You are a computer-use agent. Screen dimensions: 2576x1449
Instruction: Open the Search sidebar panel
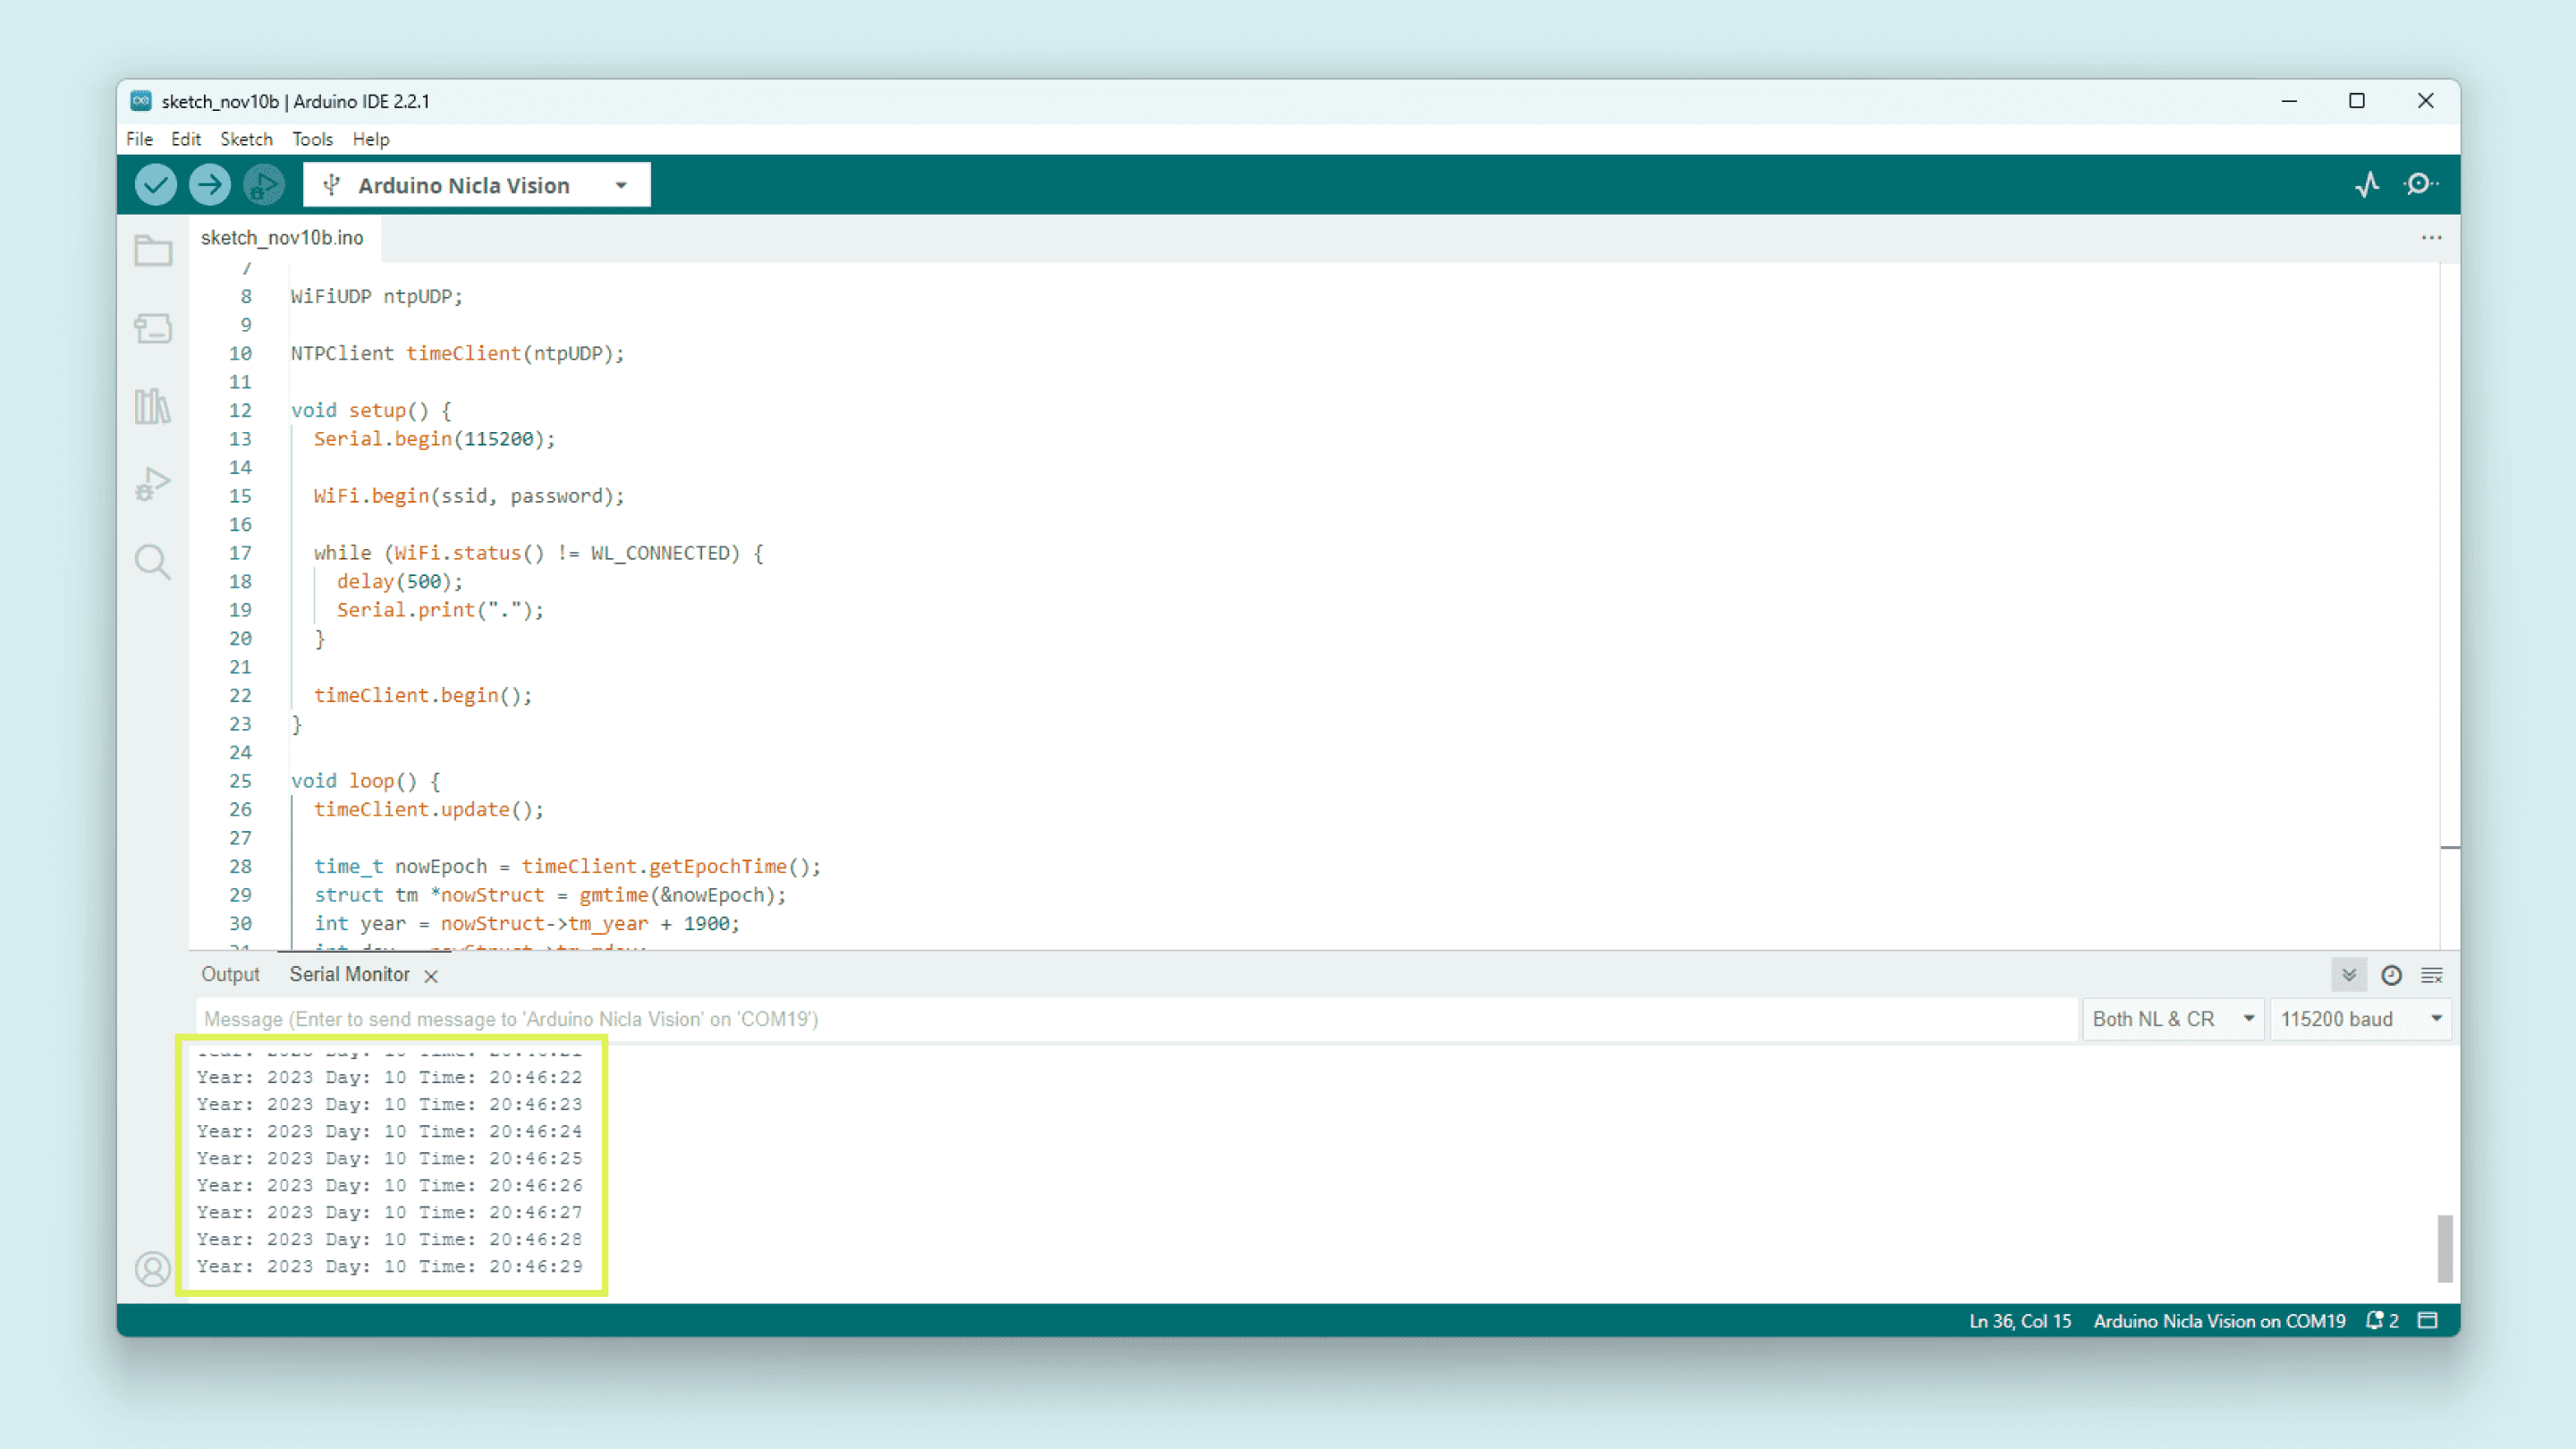pos(153,562)
